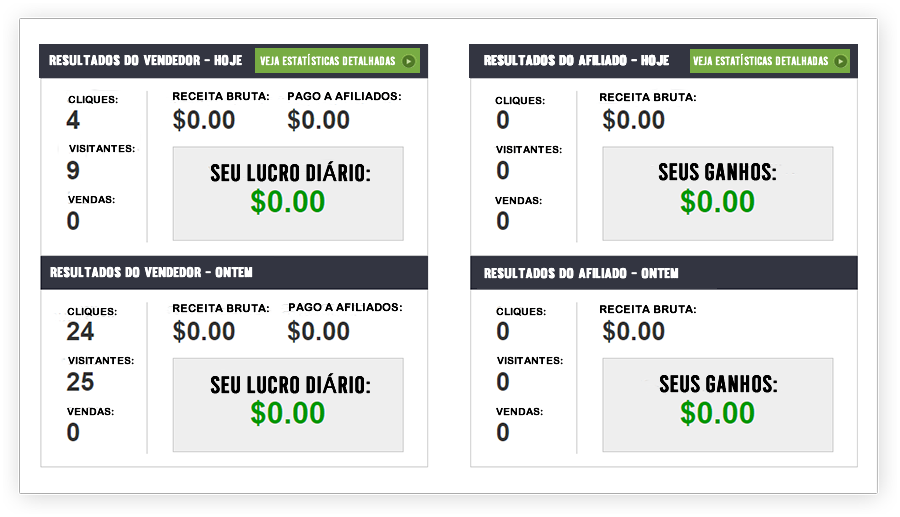
Task: Click today's affiliate 'Receita Bruta' amount
Action: point(634,121)
